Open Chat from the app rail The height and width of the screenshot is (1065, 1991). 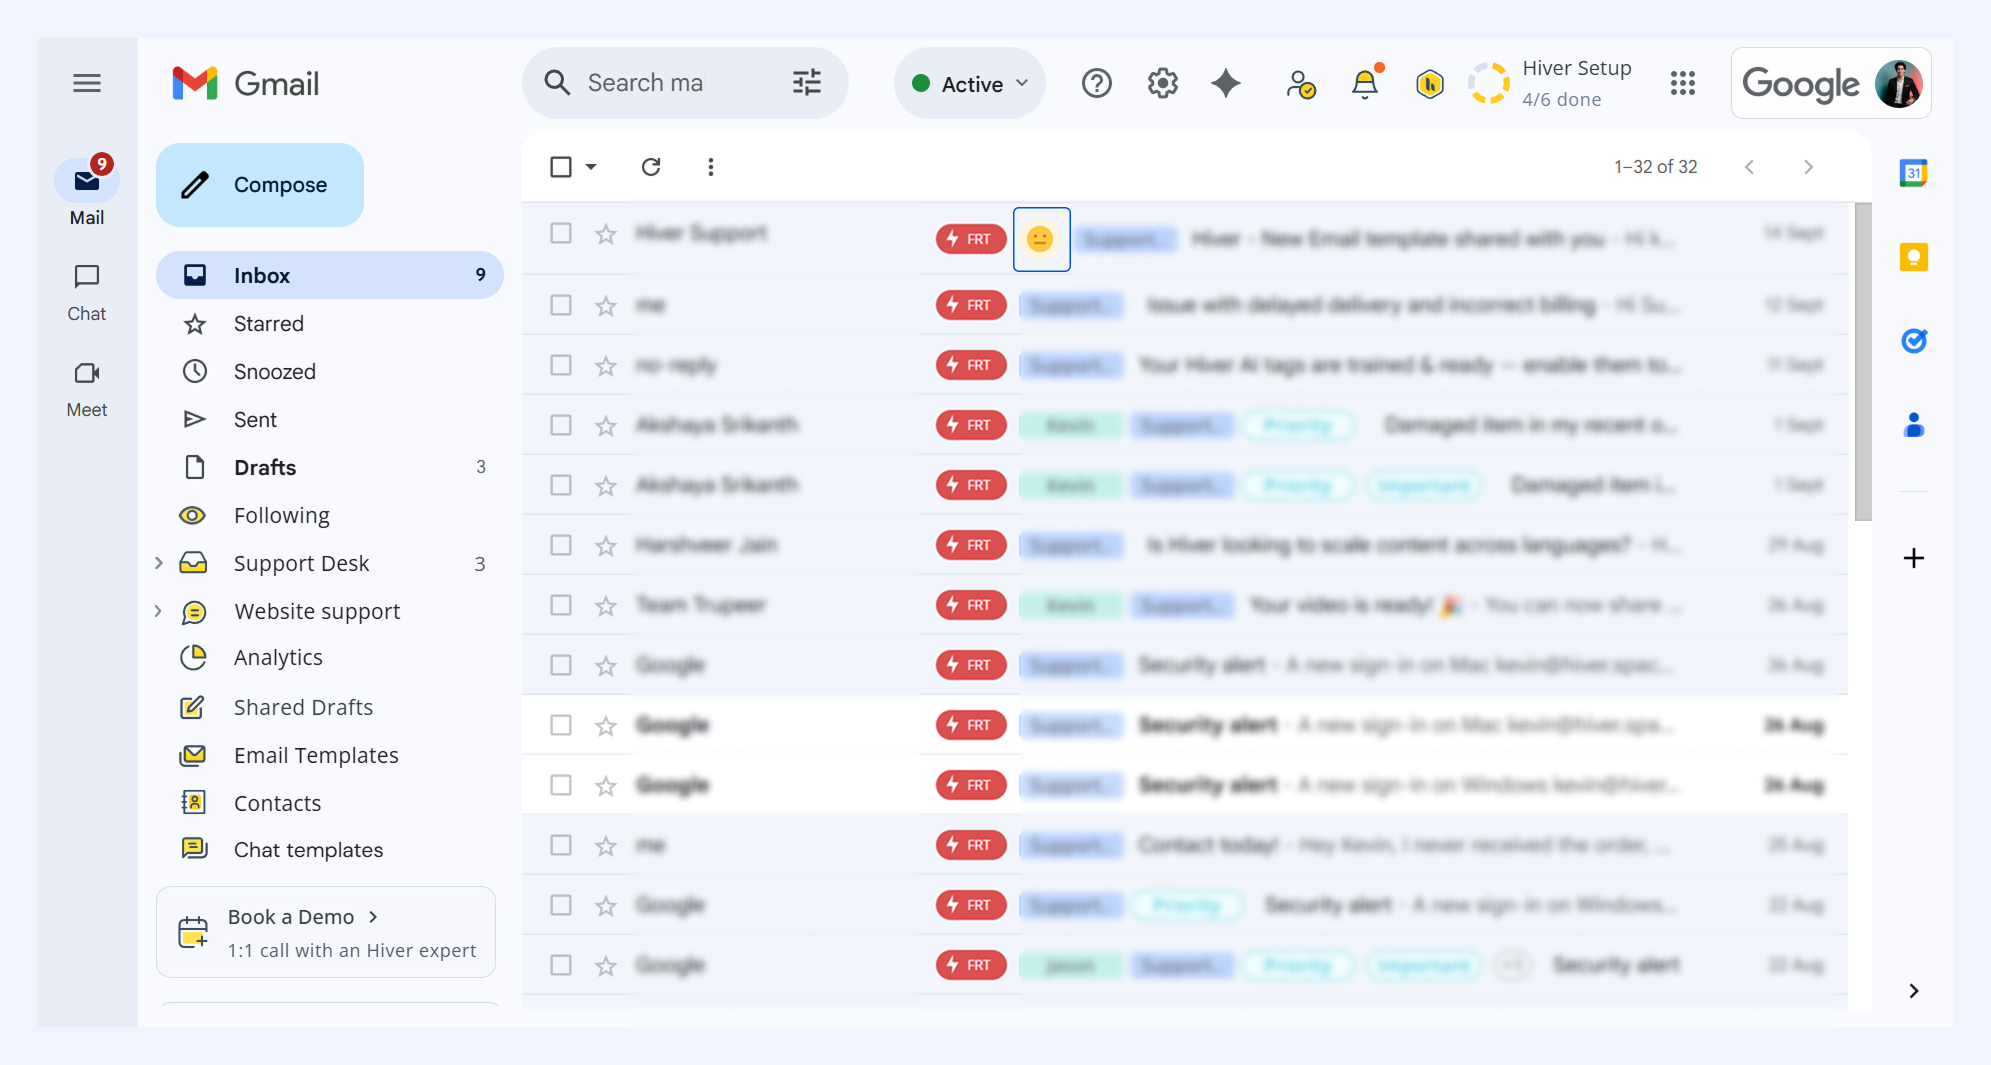pyautogui.click(x=87, y=292)
